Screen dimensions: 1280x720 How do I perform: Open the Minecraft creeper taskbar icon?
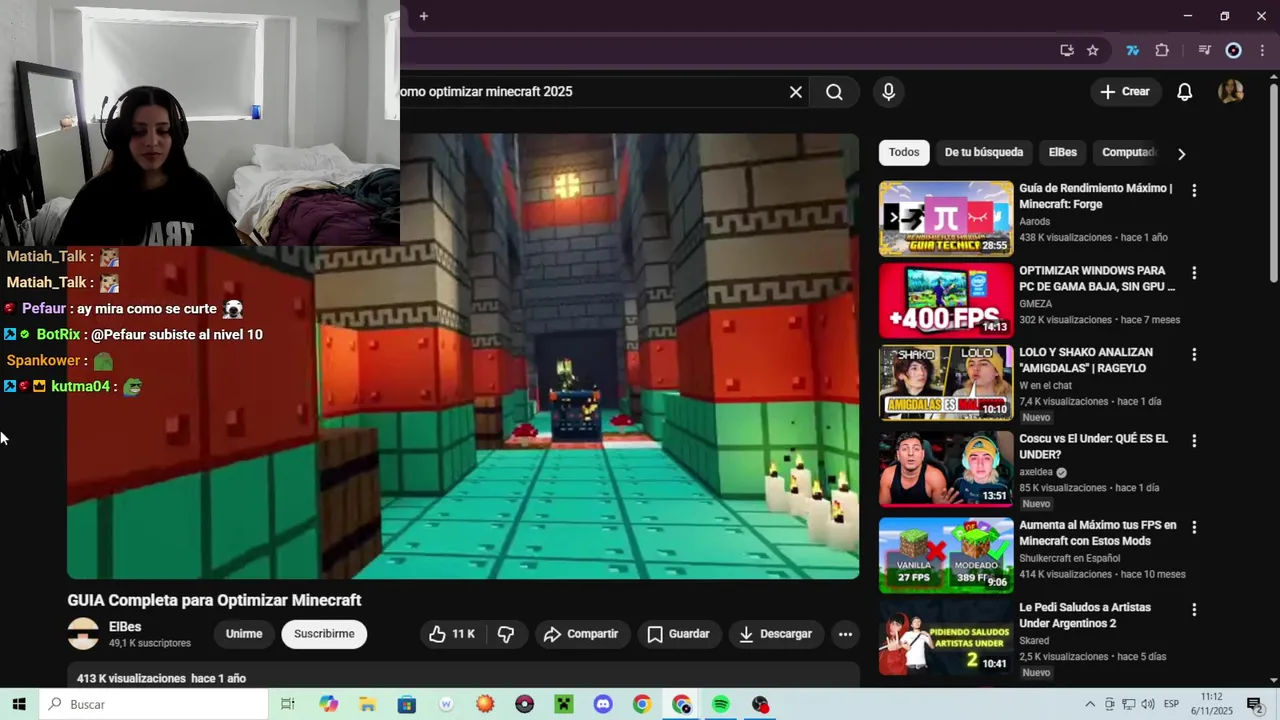tap(564, 704)
